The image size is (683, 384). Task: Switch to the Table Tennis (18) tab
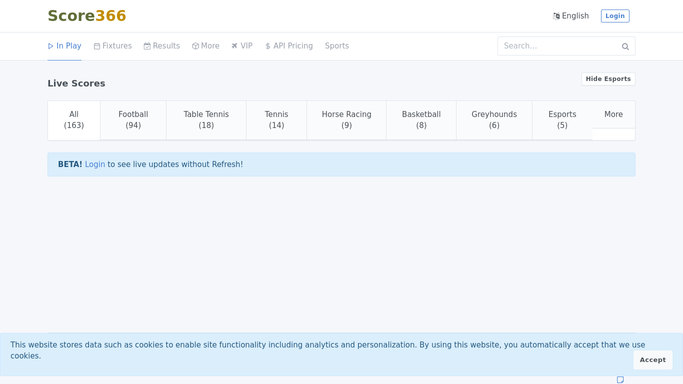206,120
